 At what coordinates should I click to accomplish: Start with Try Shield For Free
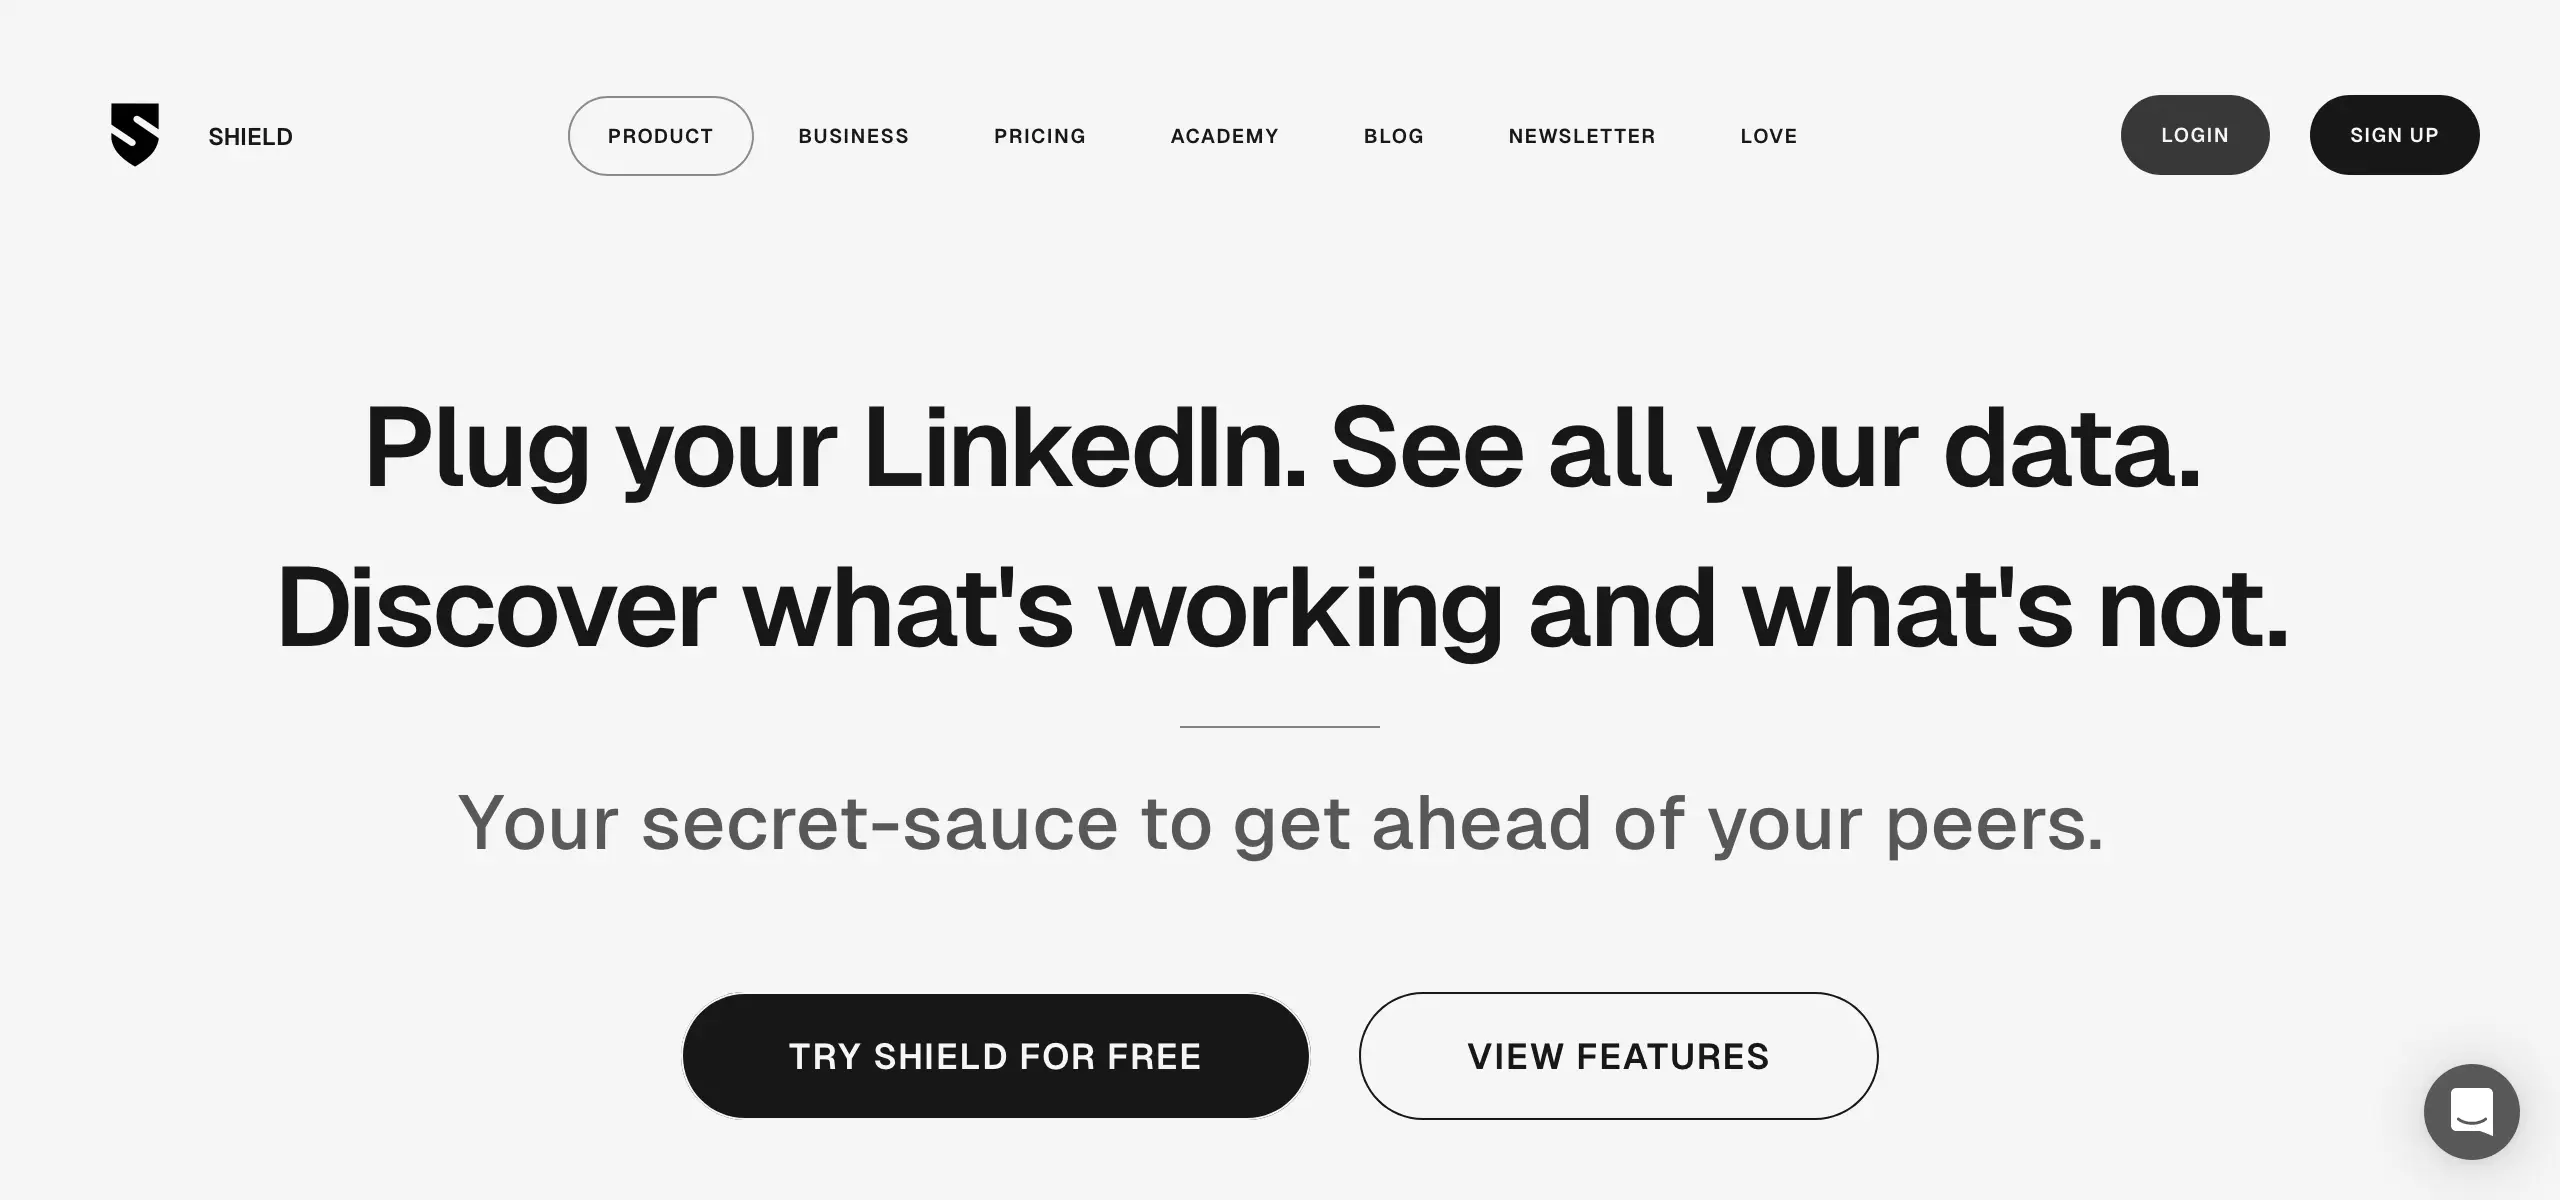996,1056
